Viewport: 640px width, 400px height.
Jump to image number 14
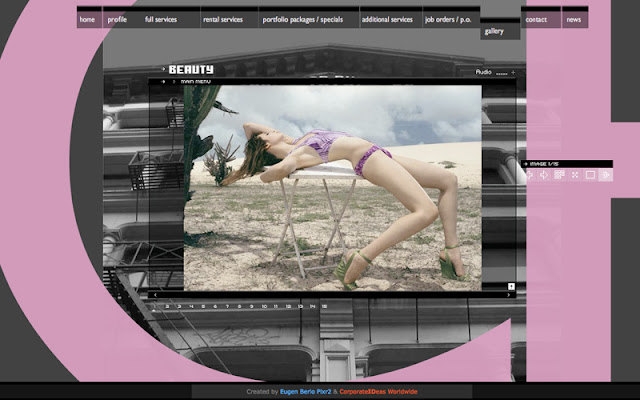pyautogui.click(x=312, y=306)
